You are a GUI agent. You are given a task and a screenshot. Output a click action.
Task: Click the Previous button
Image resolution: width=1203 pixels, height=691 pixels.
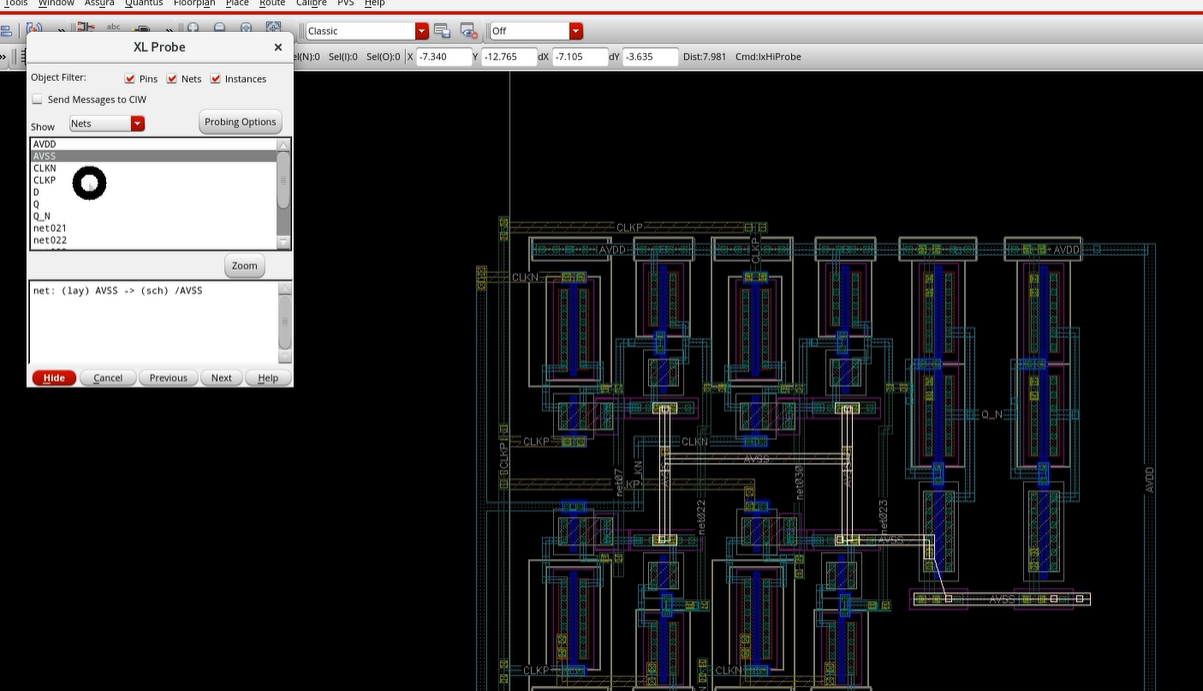(x=168, y=378)
